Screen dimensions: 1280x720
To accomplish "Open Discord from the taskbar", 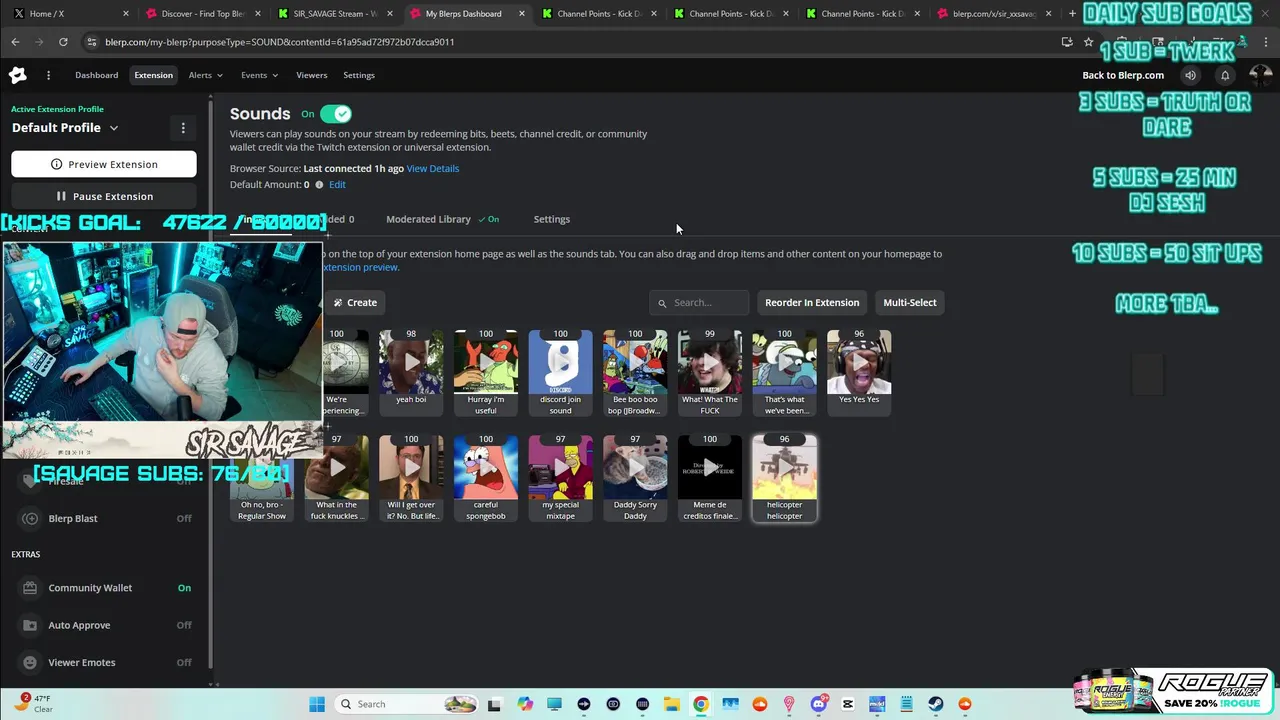I will 819,704.
